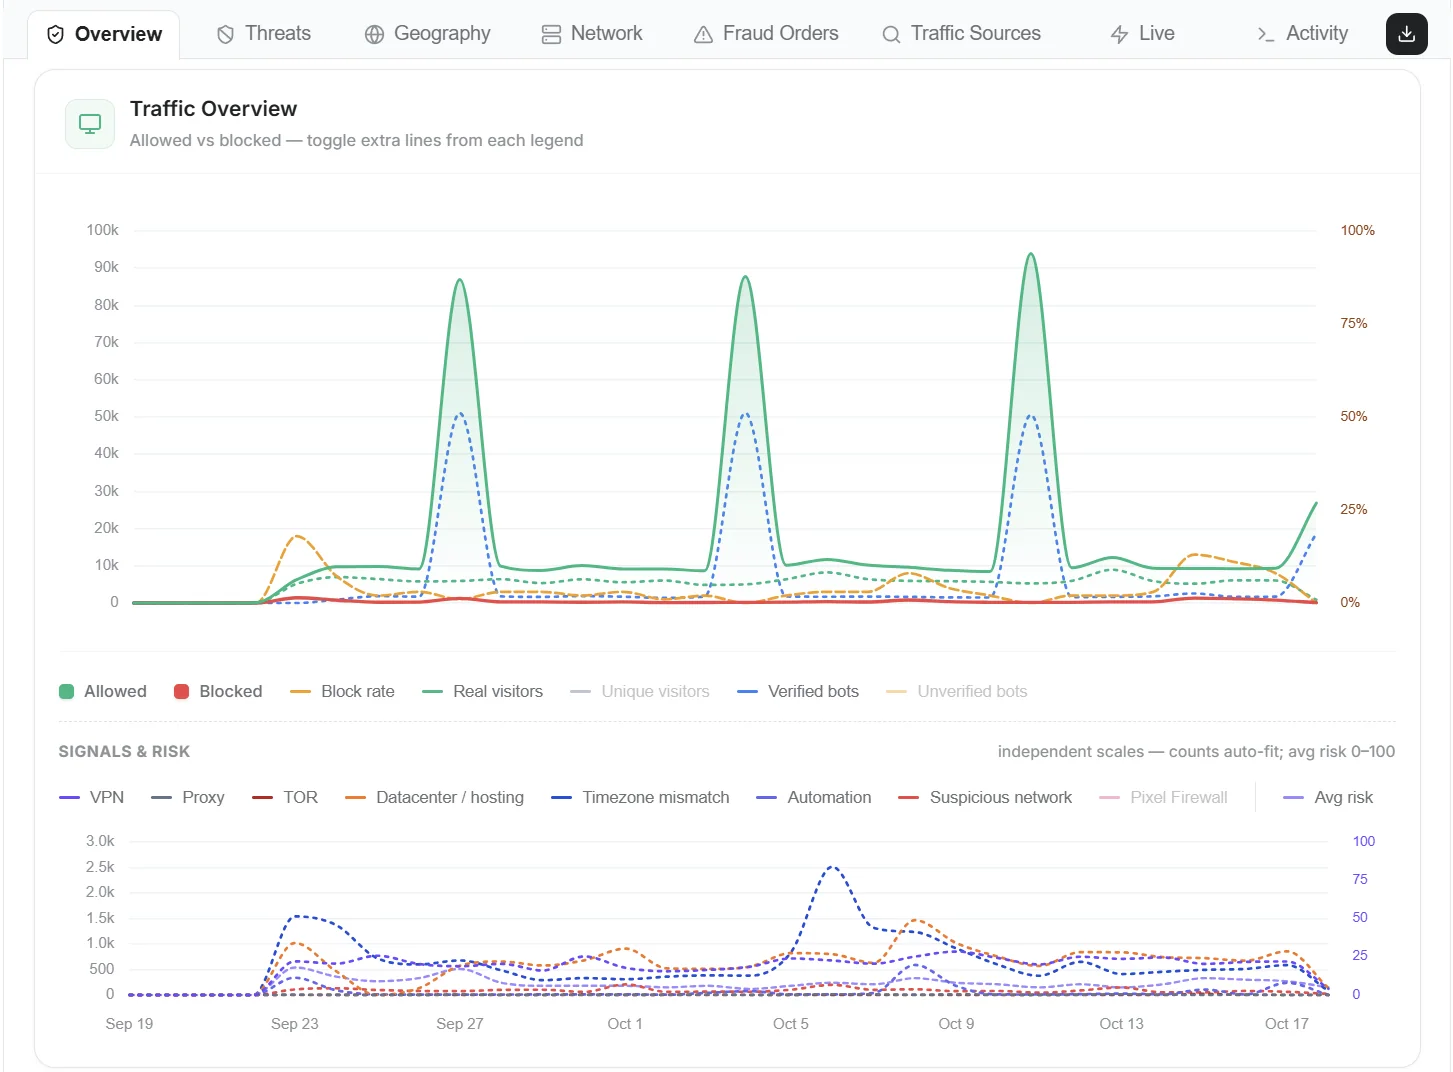Open the Geography tab
This screenshot has width=1453, height=1072.
point(428,34)
